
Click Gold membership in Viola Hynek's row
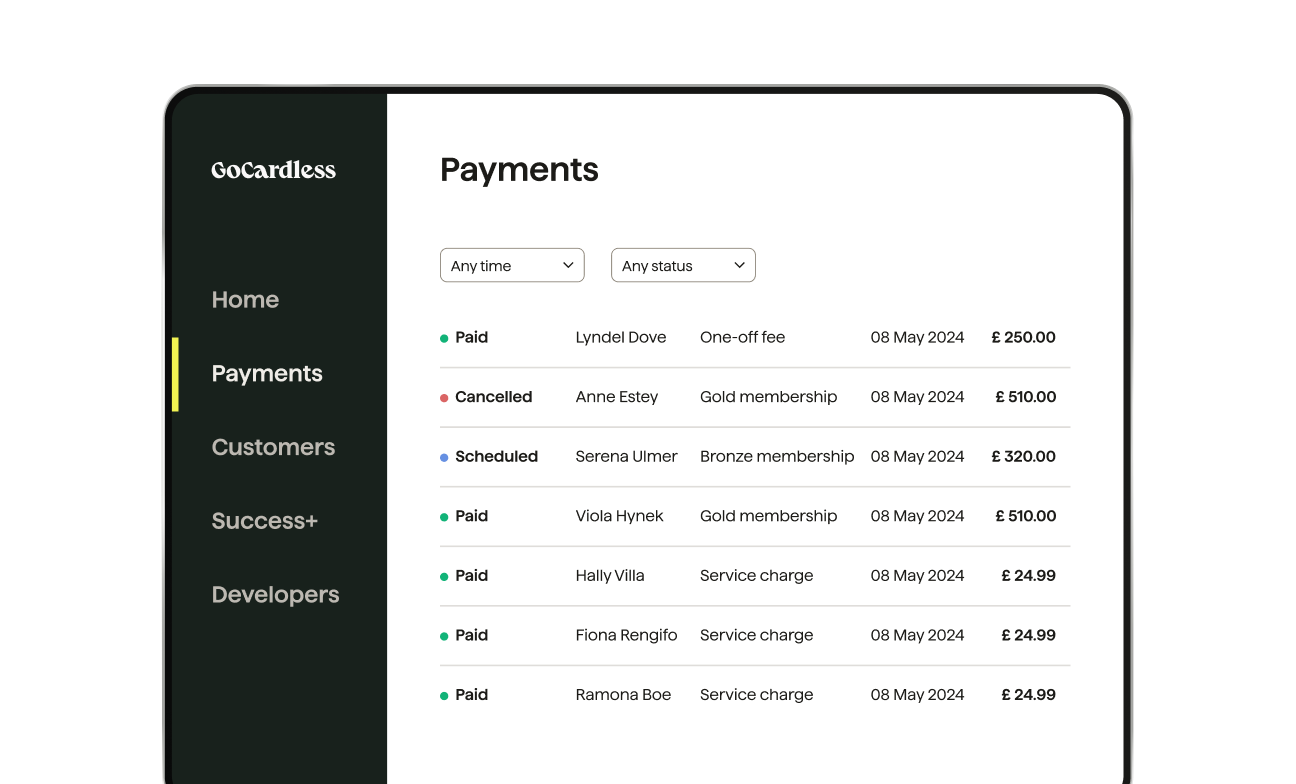coord(768,516)
